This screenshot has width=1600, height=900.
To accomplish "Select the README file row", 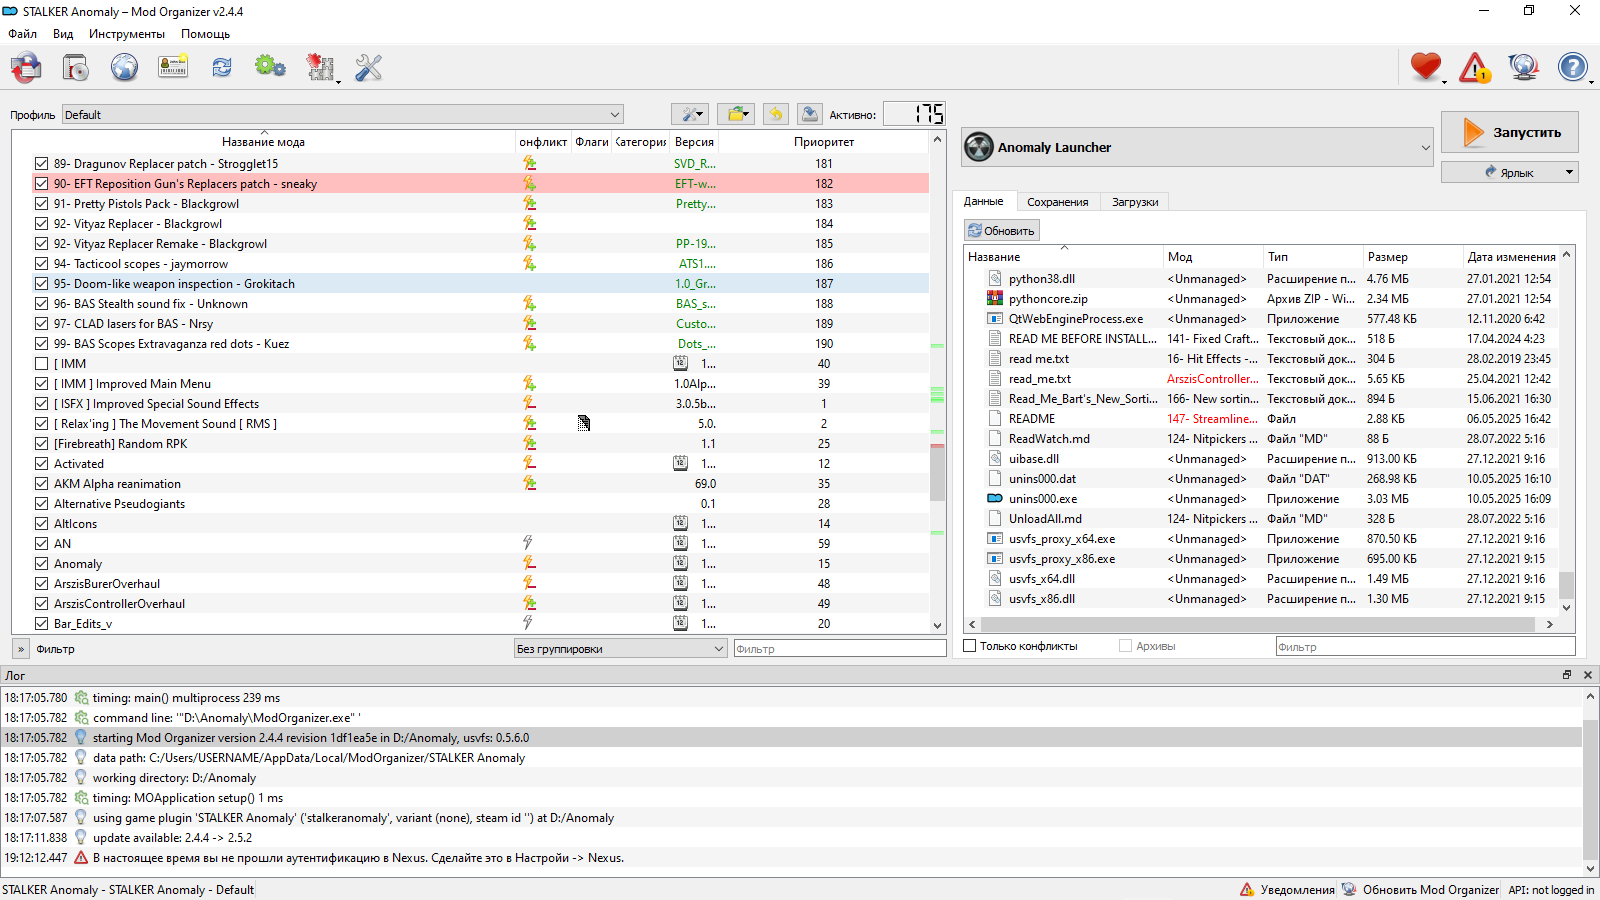I will [x=1260, y=418].
